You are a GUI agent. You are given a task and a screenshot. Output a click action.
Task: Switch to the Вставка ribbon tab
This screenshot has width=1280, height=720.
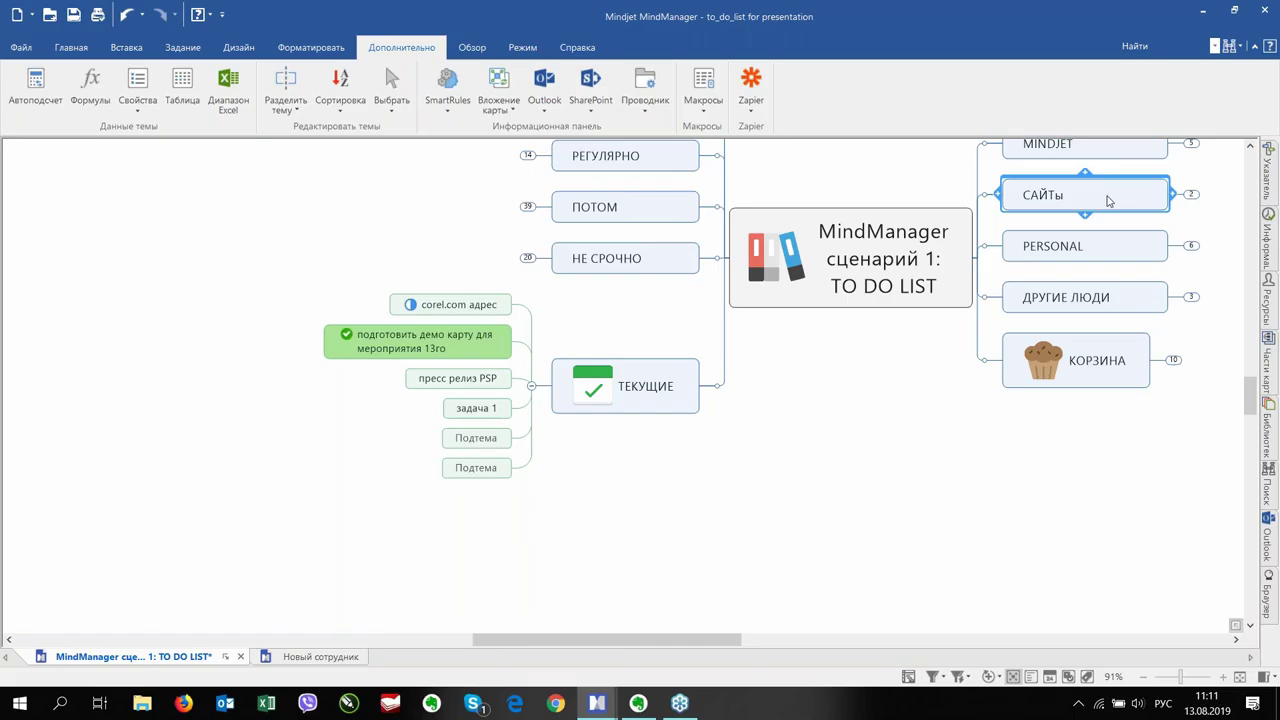click(x=126, y=47)
